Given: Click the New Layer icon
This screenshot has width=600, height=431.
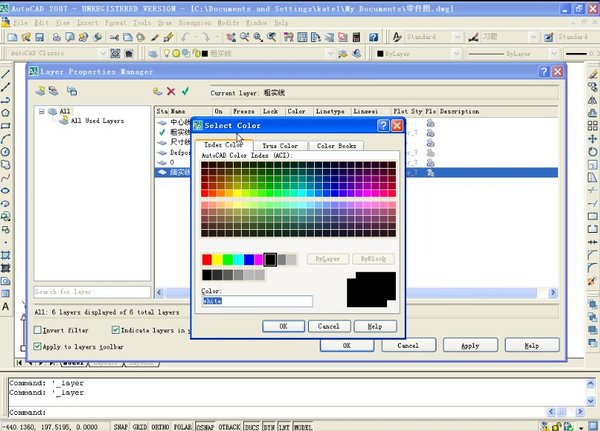Looking at the screenshot, I should [156, 91].
